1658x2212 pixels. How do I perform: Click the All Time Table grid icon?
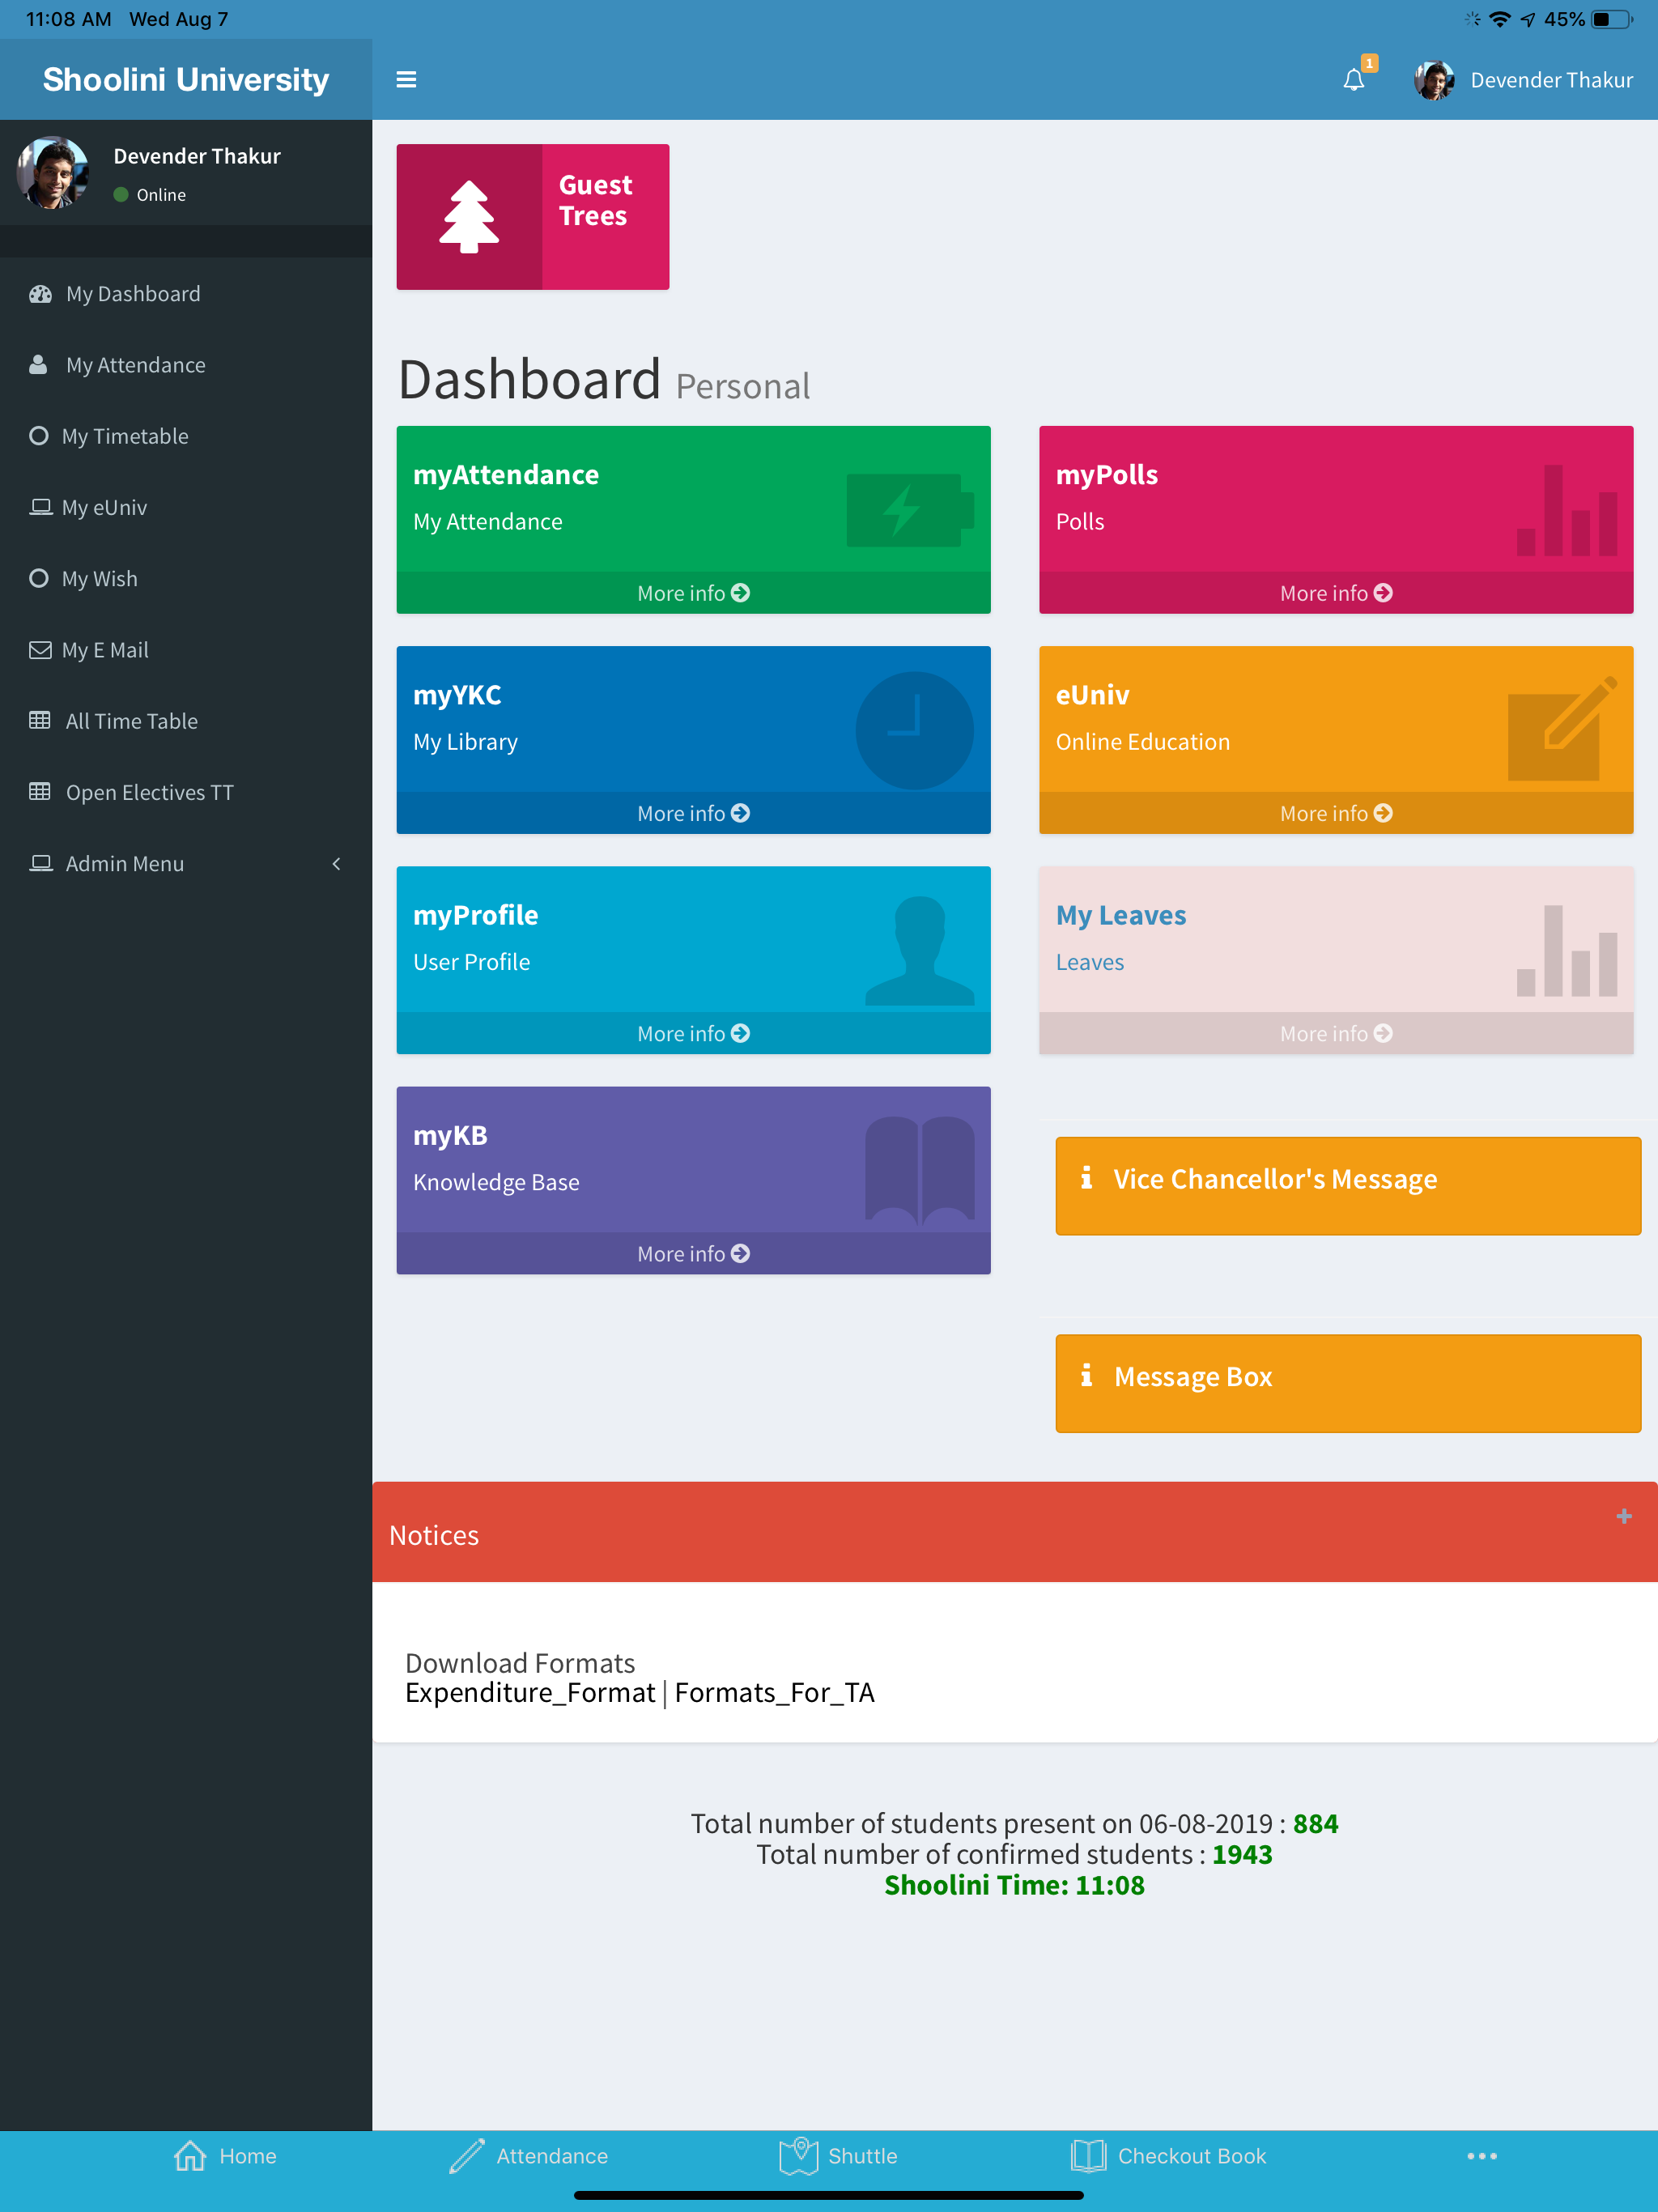pos(40,721)
